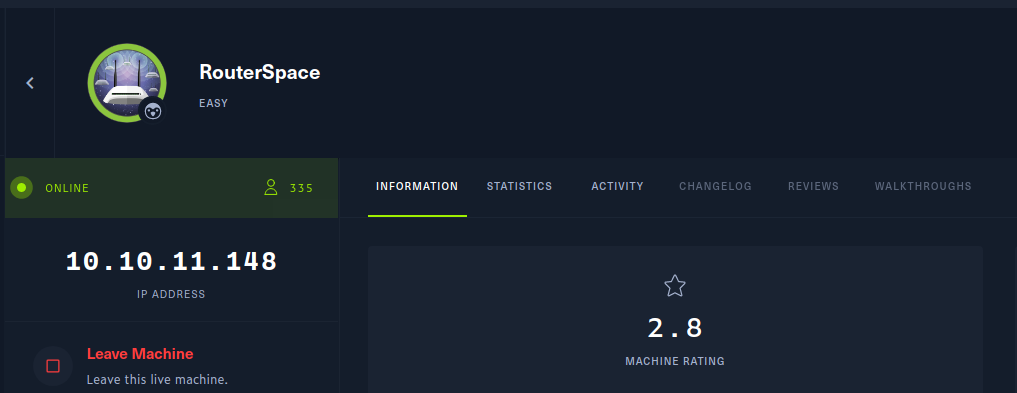Screen dimensions: 1017x393
Task: Click the RouterSpace machine title
Action: [x=259, y=72]
